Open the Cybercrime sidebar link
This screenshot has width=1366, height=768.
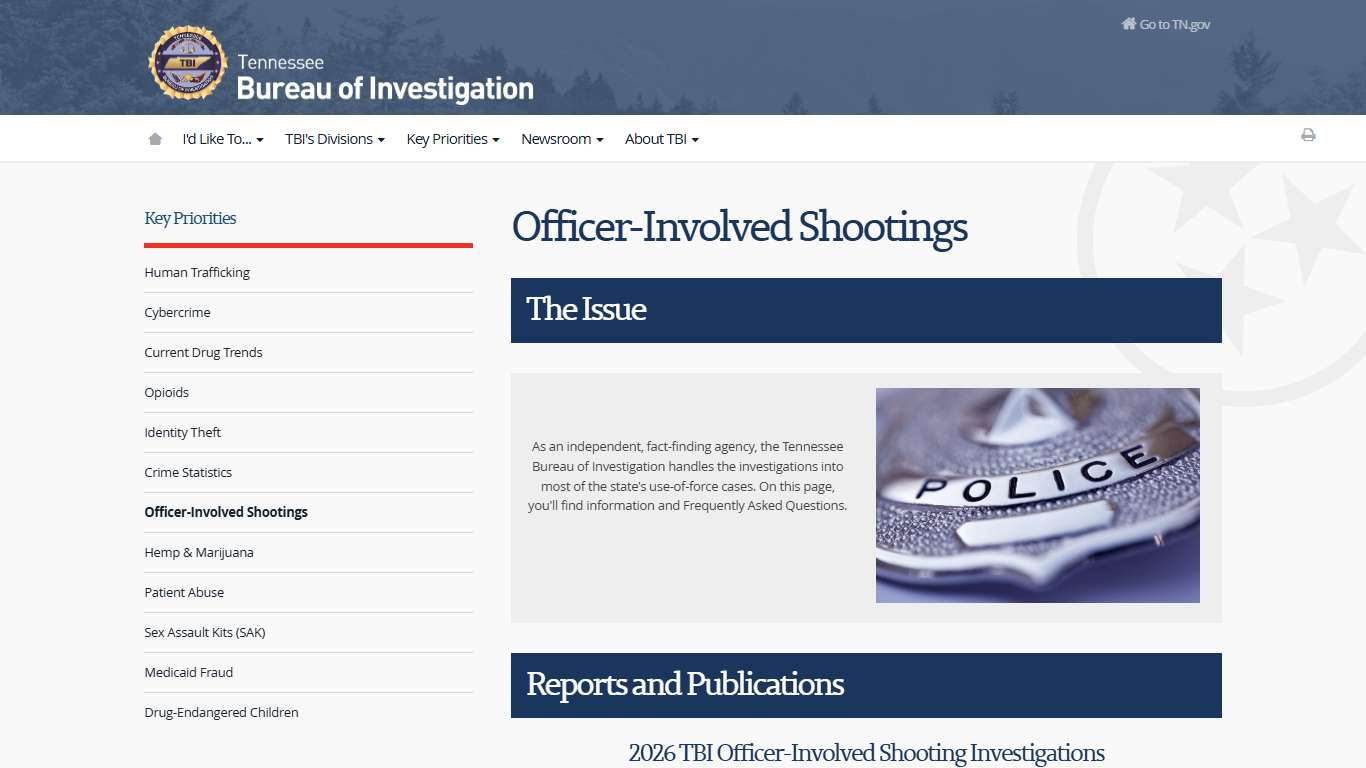177,312
